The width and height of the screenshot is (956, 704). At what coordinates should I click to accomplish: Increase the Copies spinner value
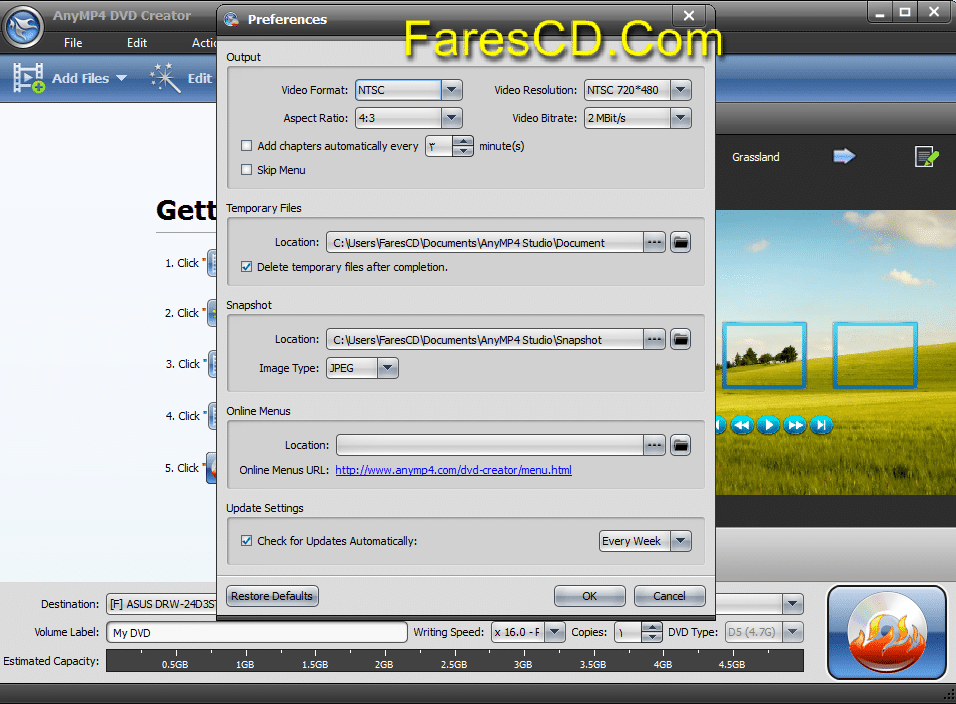(x=652, y=627)
